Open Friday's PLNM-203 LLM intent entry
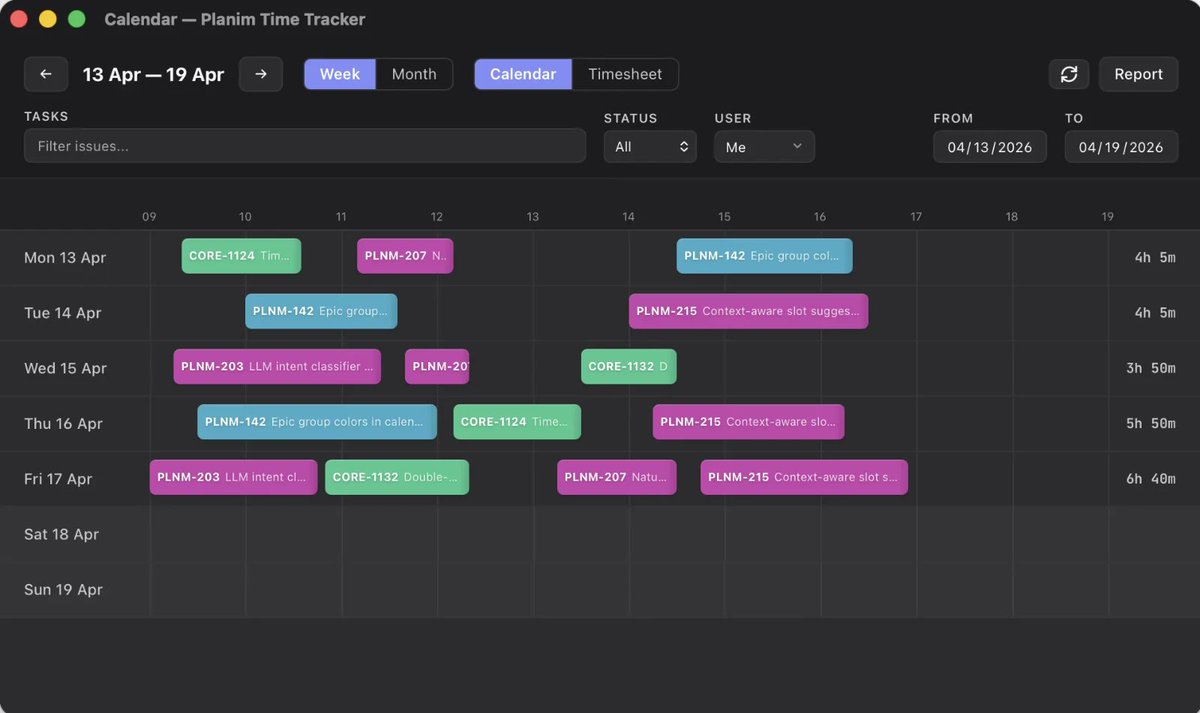This screenshot has height=713, width=1200. pyautogui.click(x=233, y=477)
